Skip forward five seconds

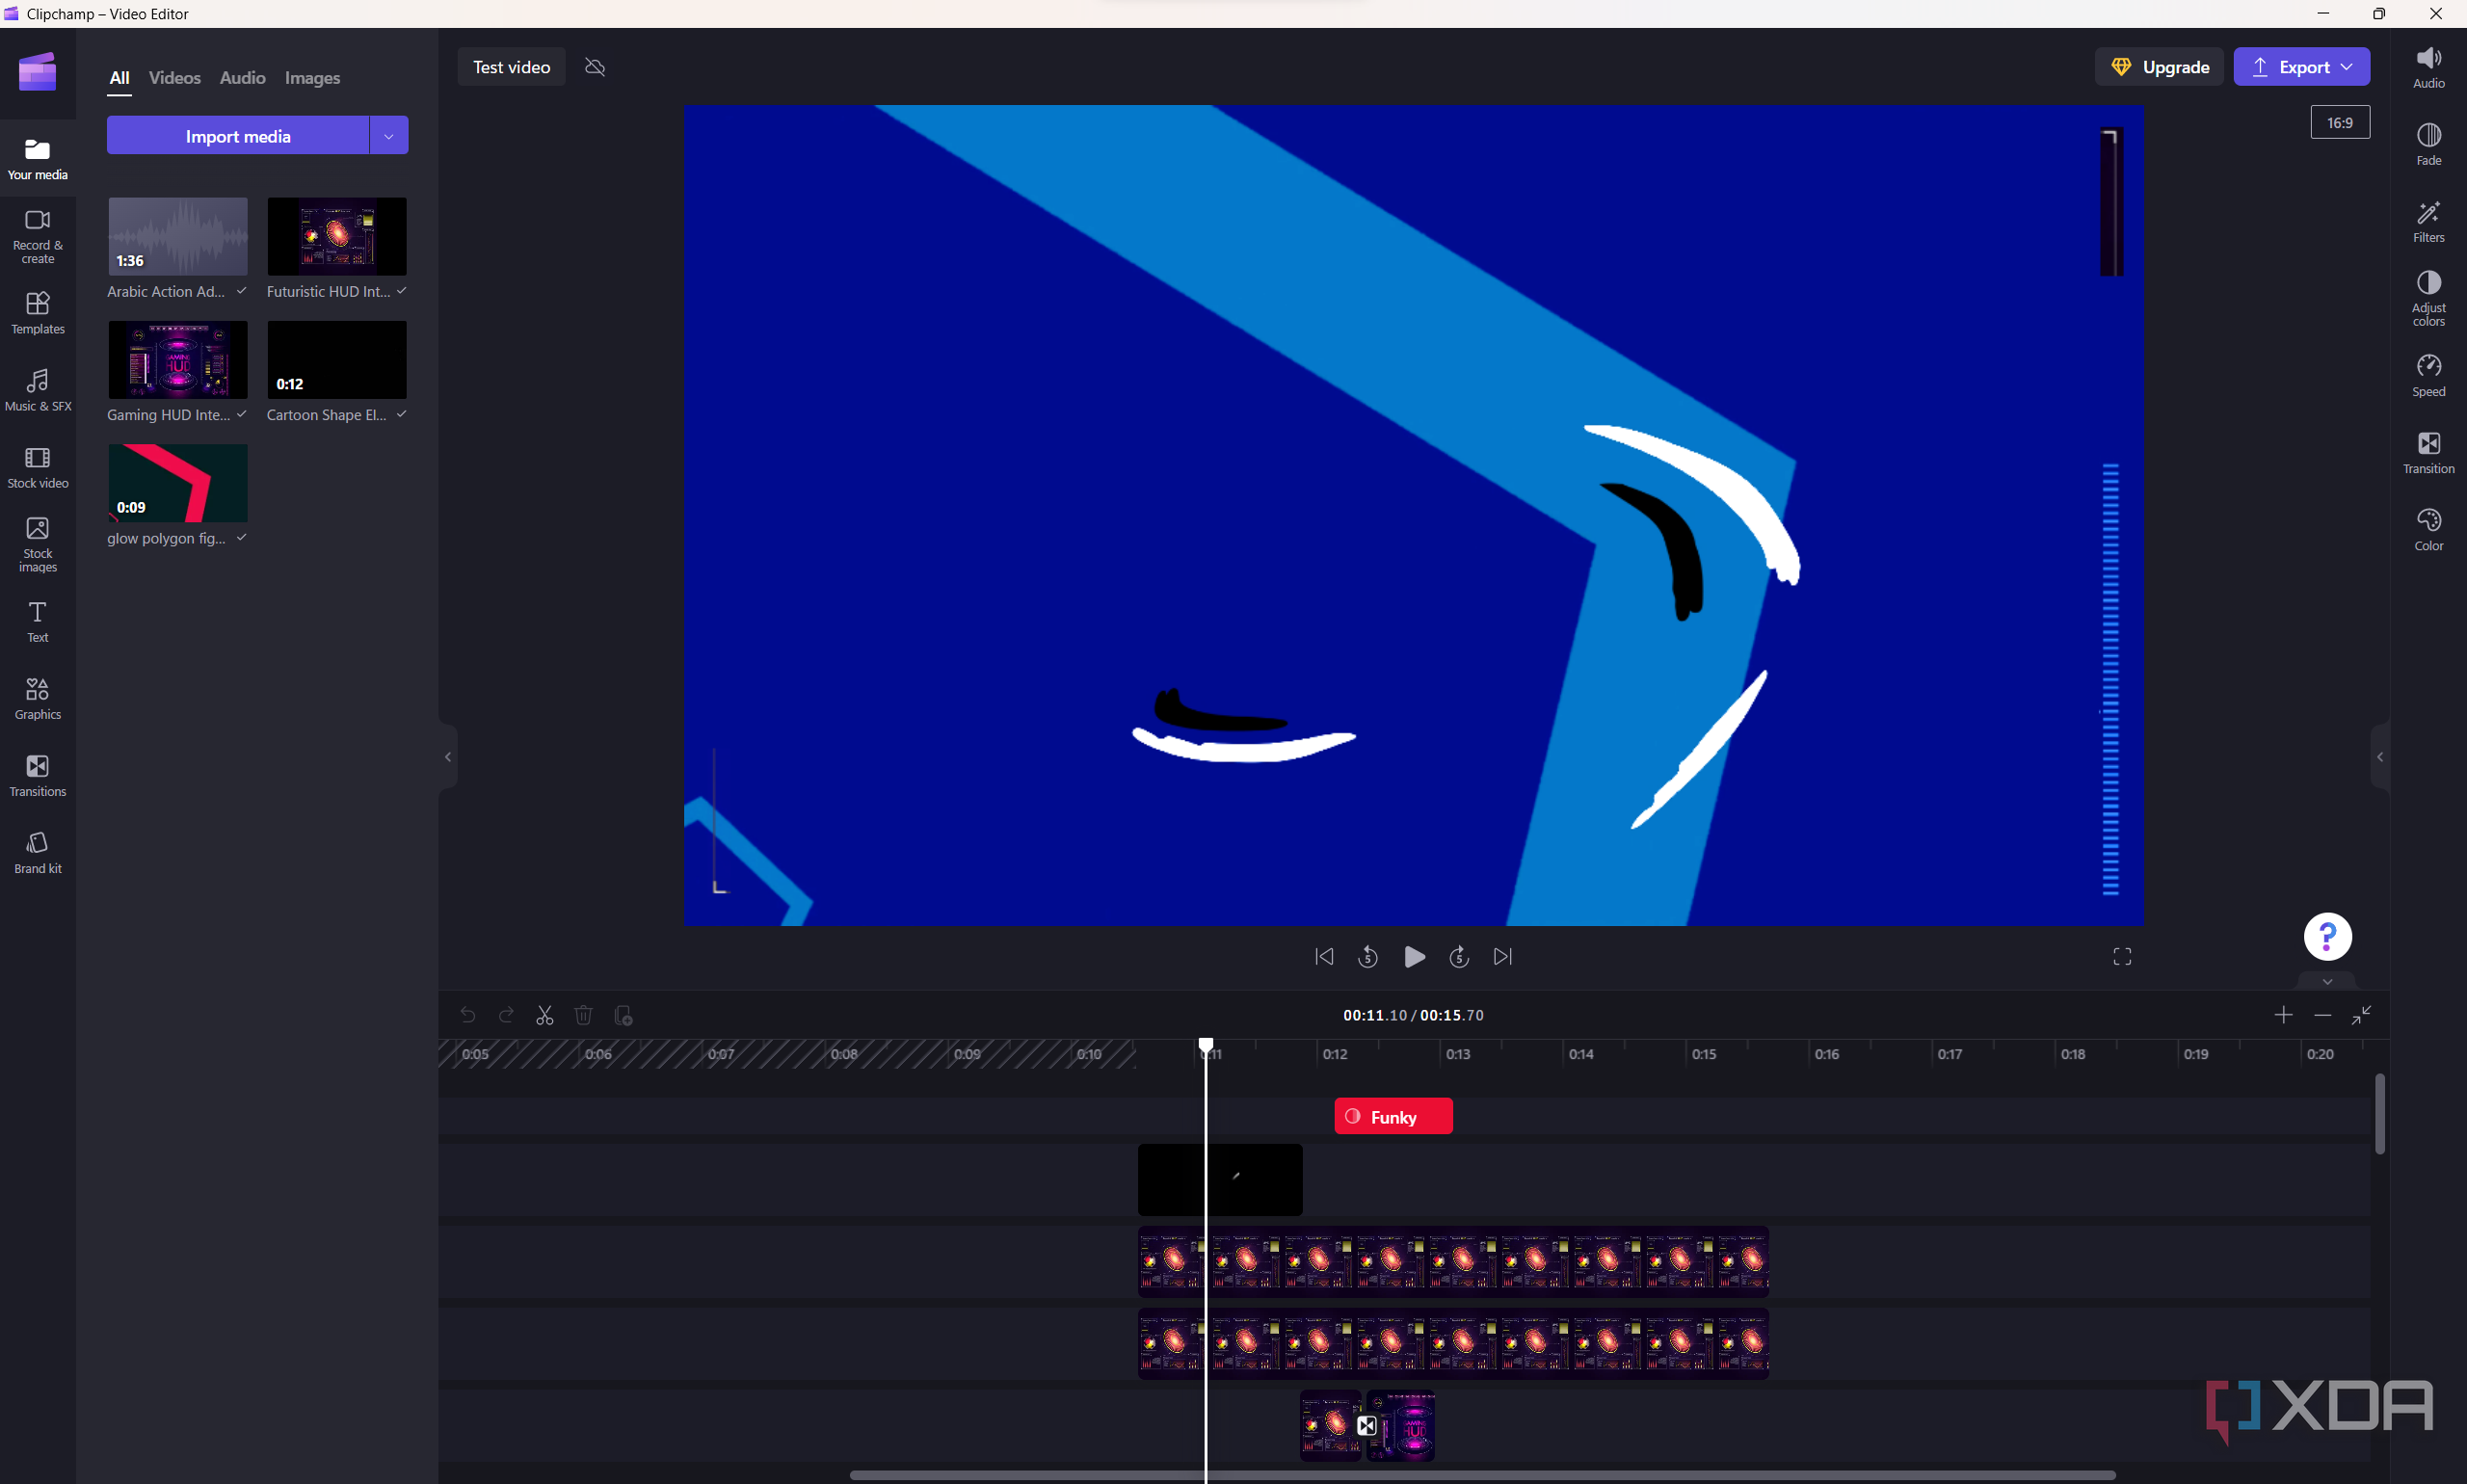pos(1458,957)
